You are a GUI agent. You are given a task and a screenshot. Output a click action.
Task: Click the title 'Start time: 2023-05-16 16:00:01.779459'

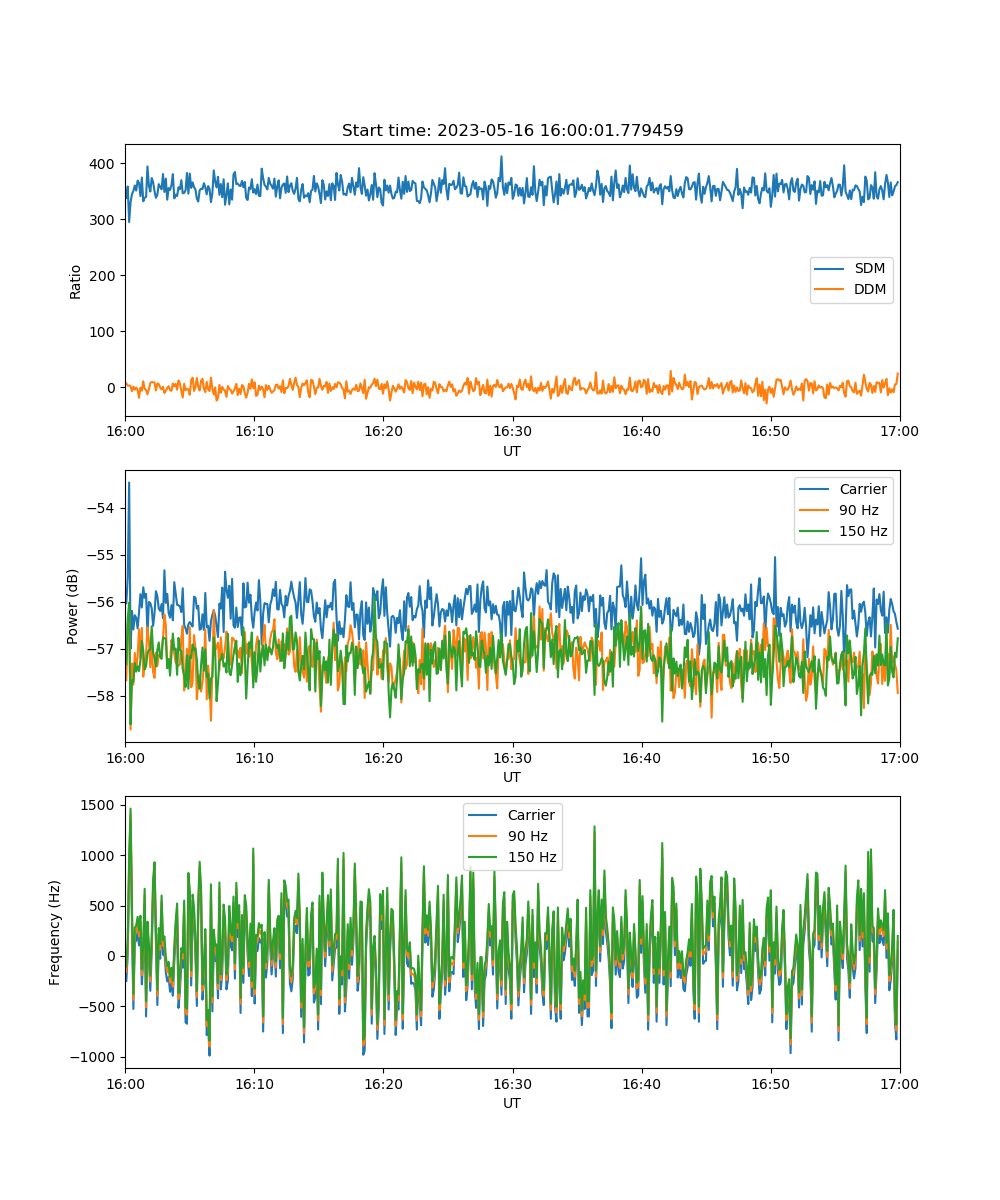512,131
